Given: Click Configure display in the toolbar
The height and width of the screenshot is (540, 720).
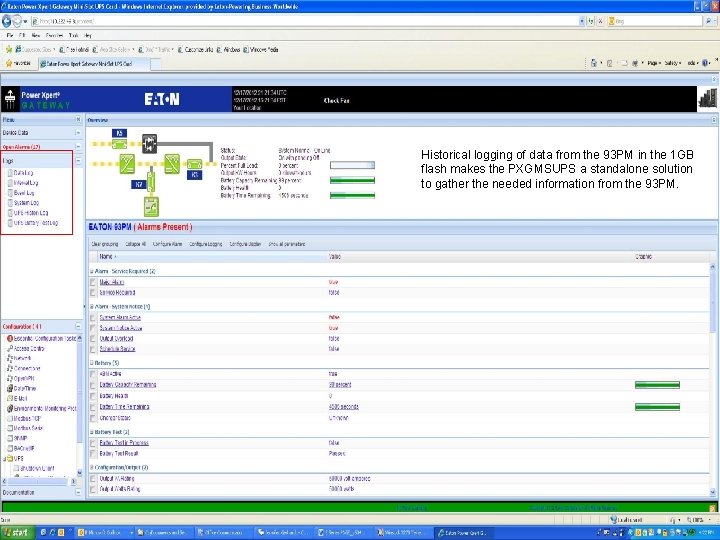Looking at the screenshot, I should pyautogui.click(x=245, y=244).
